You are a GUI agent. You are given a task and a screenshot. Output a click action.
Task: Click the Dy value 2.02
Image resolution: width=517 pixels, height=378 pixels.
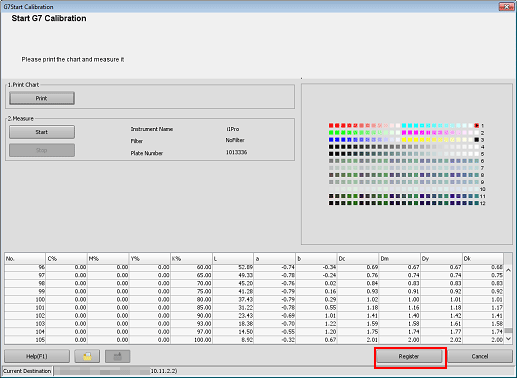tap(456, 340)
